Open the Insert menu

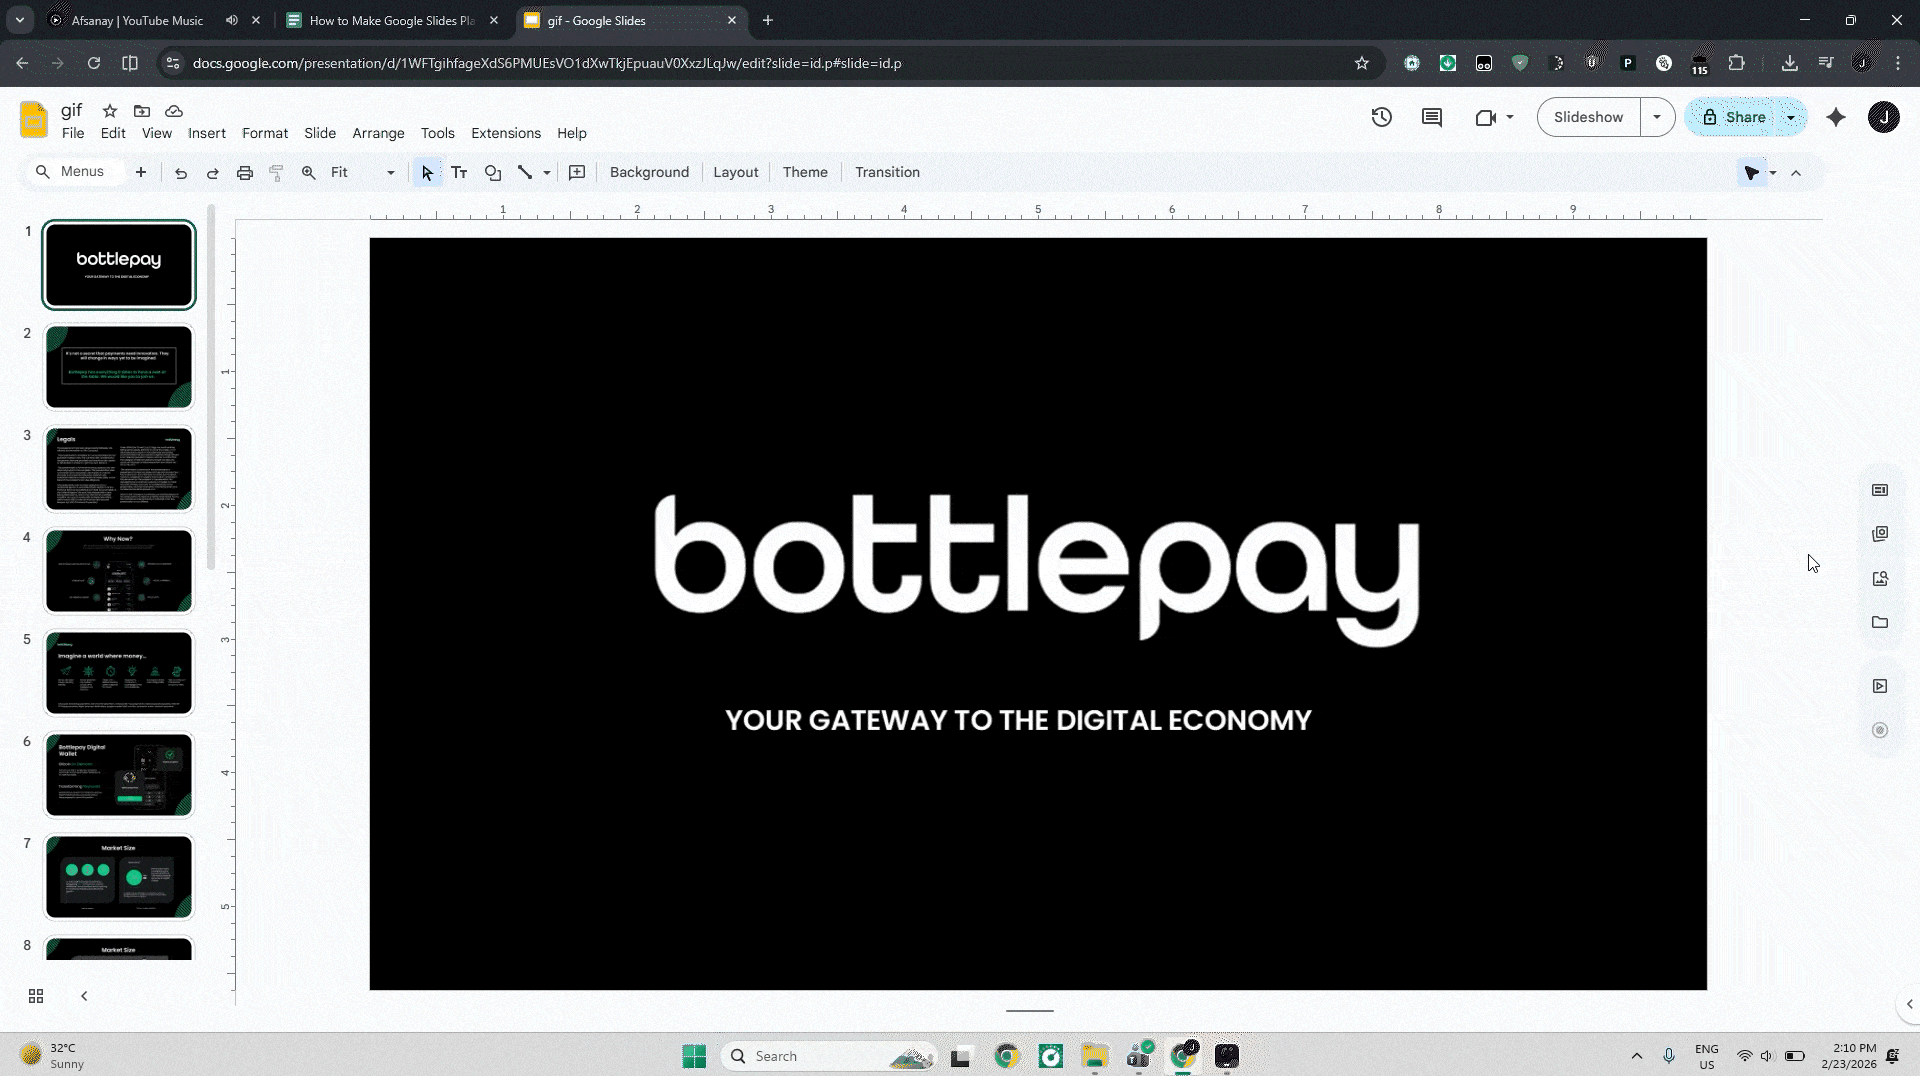(207, 133)
